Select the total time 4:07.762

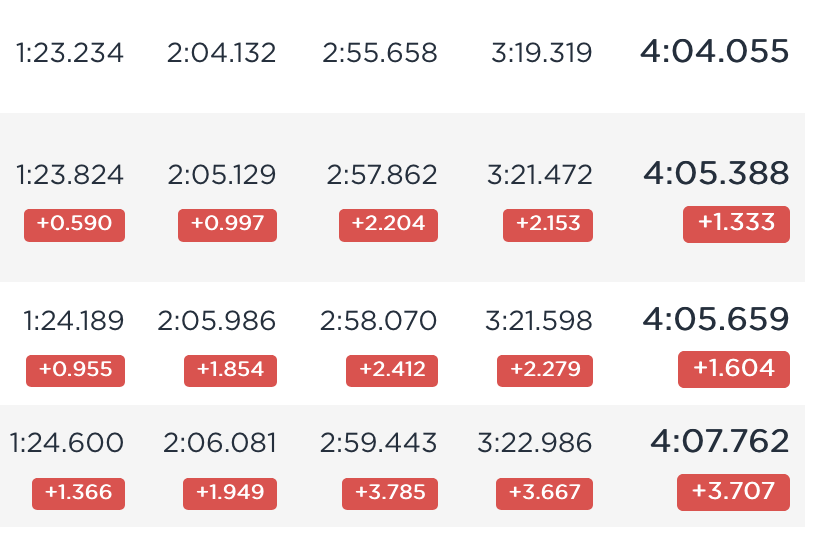click(x=720, y=441)
